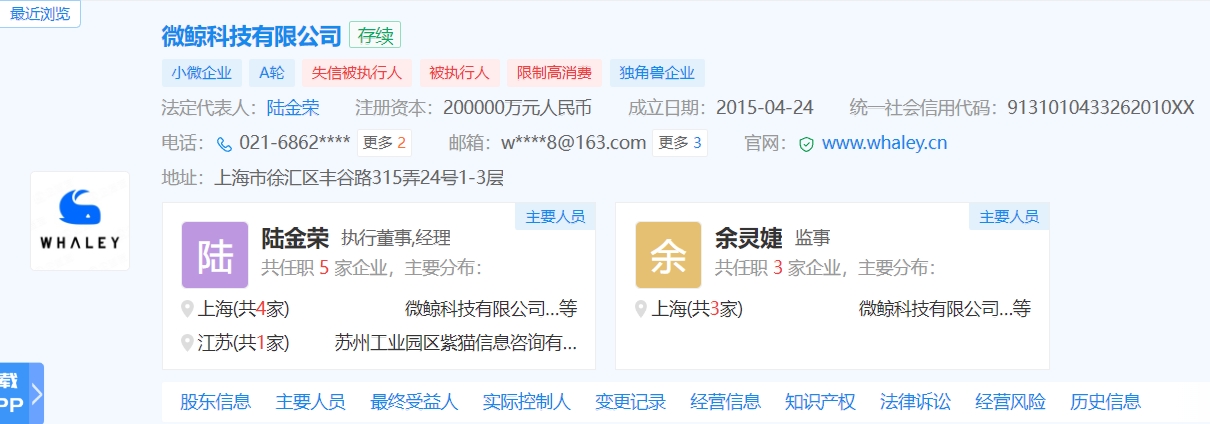Image resolution: width=1210 pixels, height=424 pixels.
Task: Click the yellow 余 avatar icon
Action: [x=669, y=255]
